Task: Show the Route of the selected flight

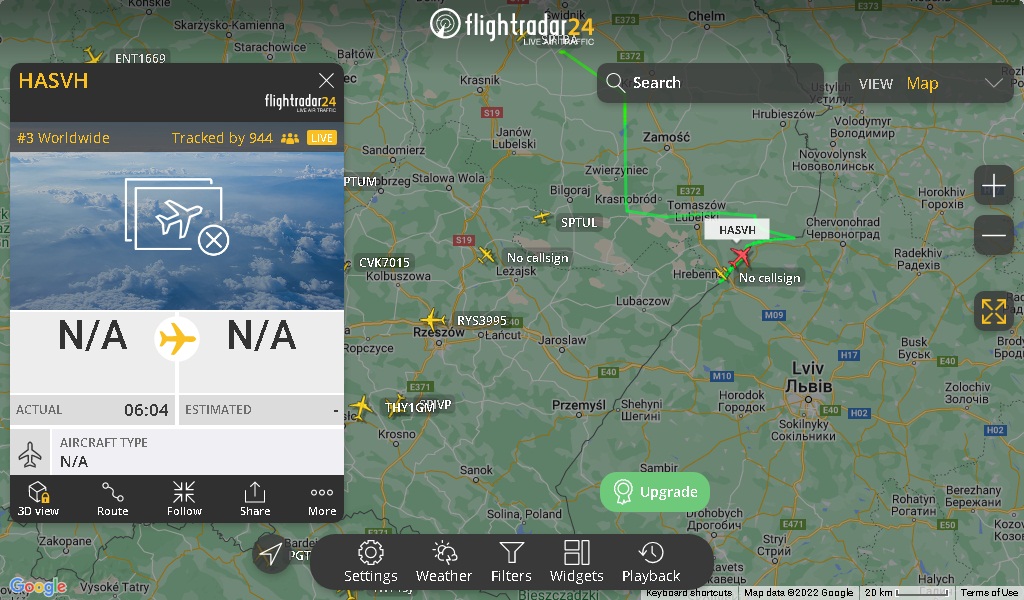Action: 112,499
